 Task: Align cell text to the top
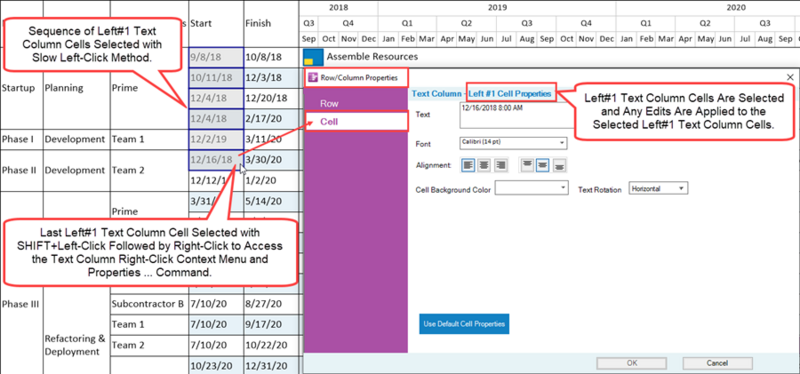tap(527, 165)
